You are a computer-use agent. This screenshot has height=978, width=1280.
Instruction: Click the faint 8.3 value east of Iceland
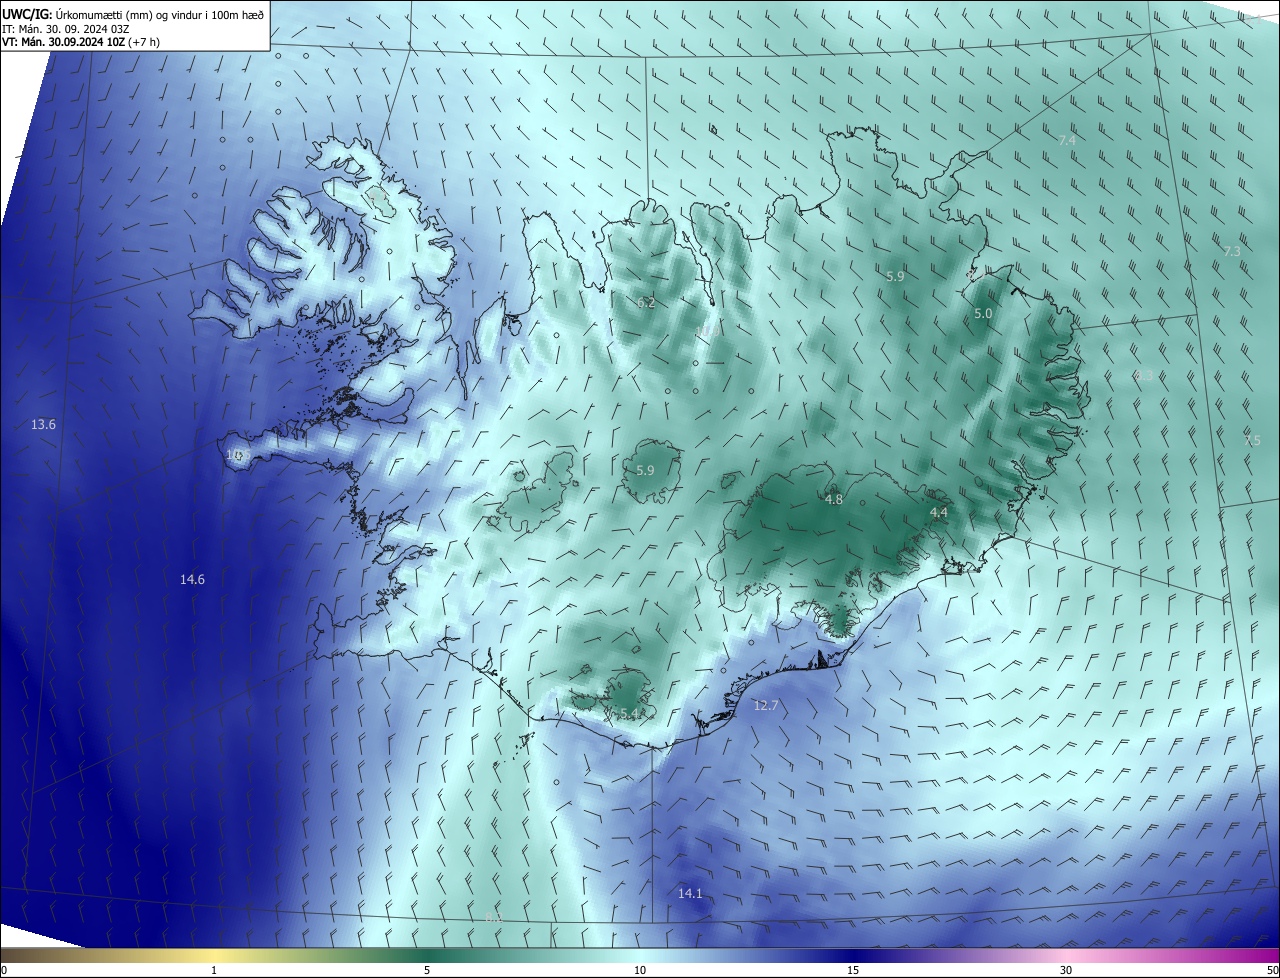click(x=1143, y=376)
